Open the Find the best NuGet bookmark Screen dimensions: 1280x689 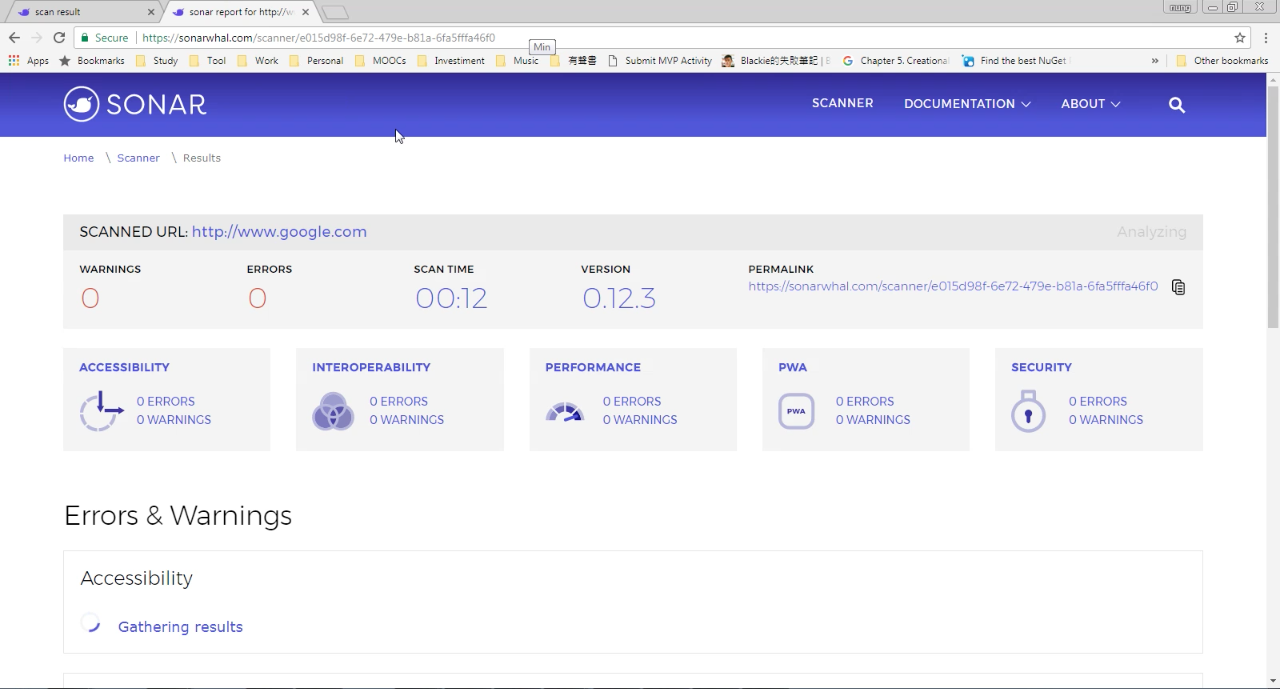1014,61
